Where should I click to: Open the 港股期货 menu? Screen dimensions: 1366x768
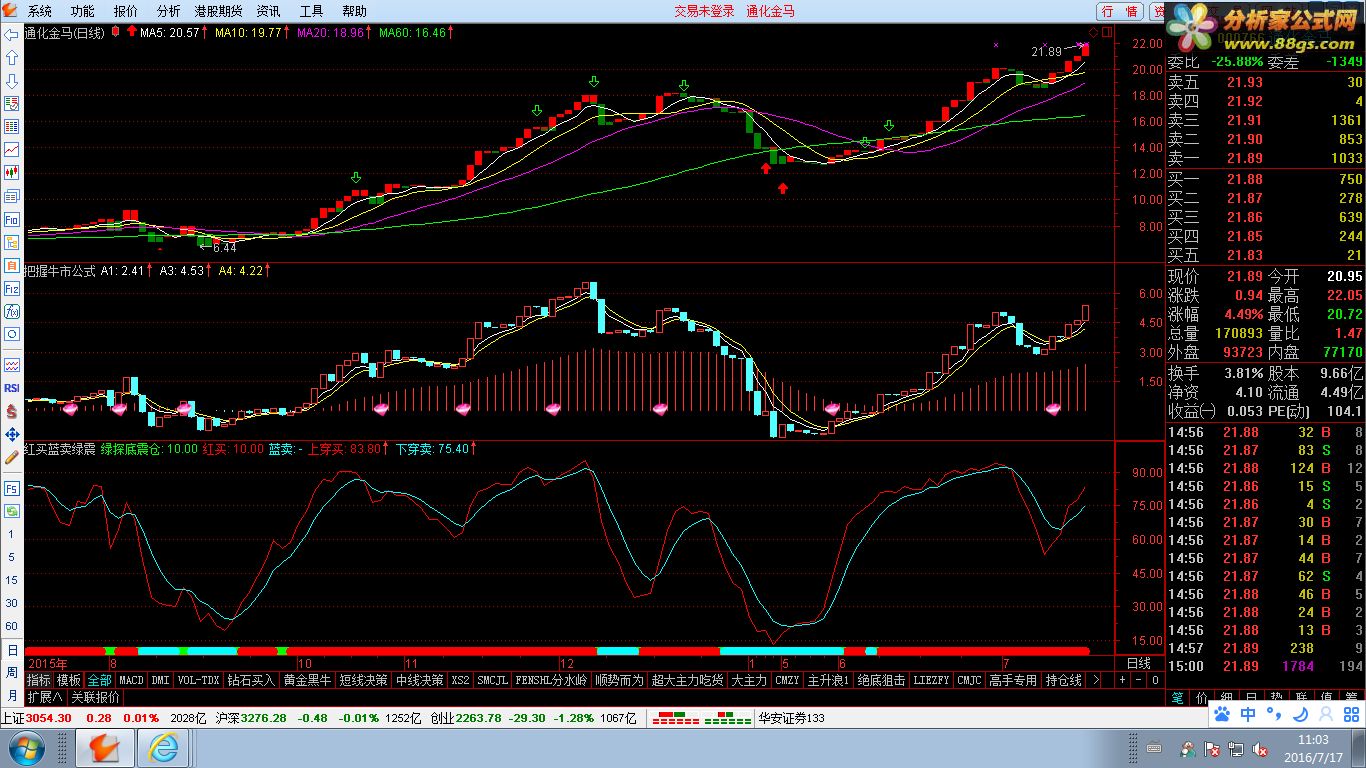pos(219,11)
